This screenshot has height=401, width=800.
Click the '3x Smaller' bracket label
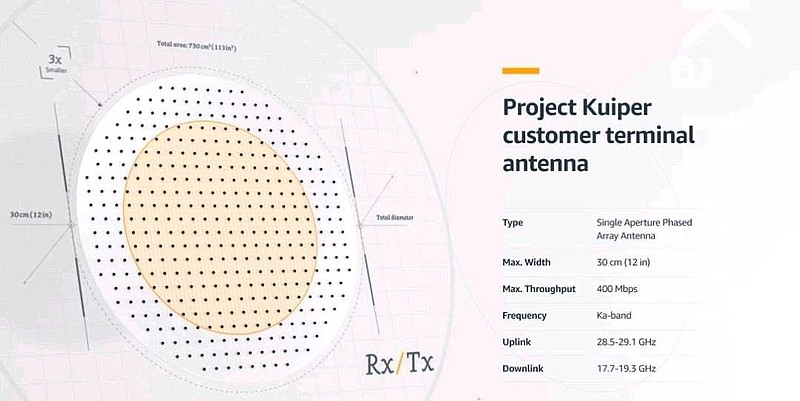point(56,63)
